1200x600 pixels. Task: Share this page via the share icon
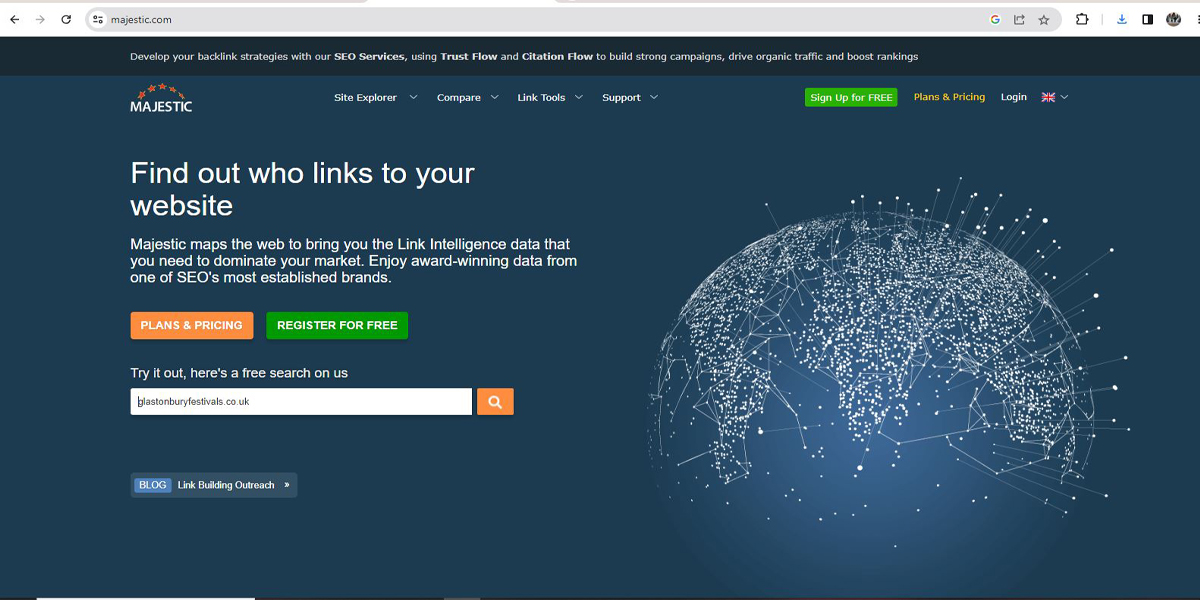click(1019, 19)
